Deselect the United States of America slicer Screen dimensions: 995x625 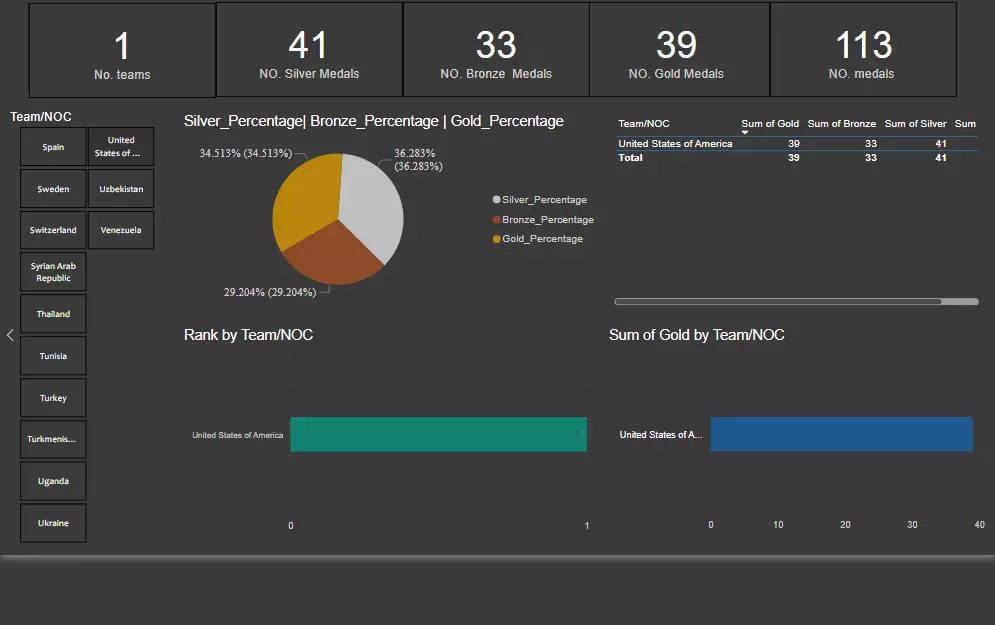[120, 146]
